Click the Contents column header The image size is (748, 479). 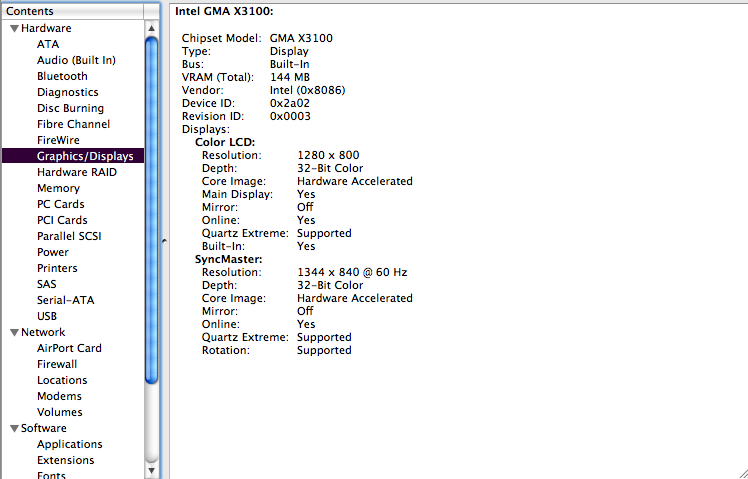tap(73, 11)
